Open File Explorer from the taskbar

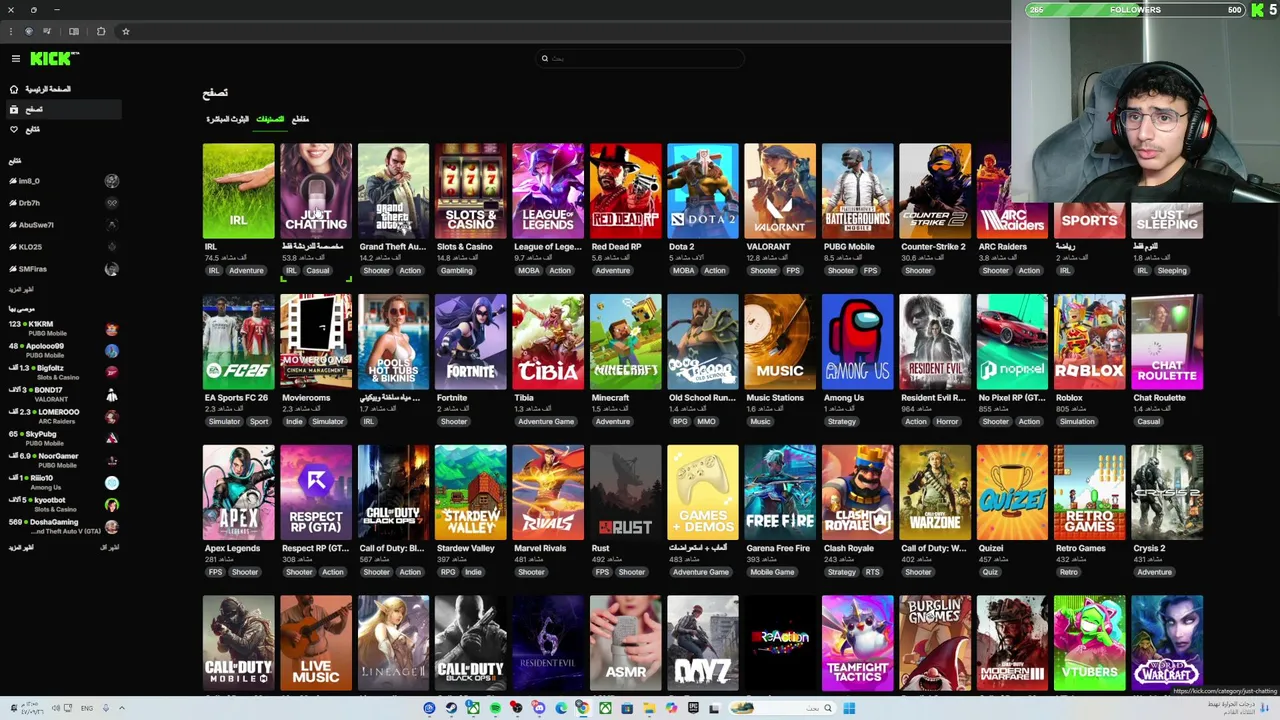coord(649,708)
